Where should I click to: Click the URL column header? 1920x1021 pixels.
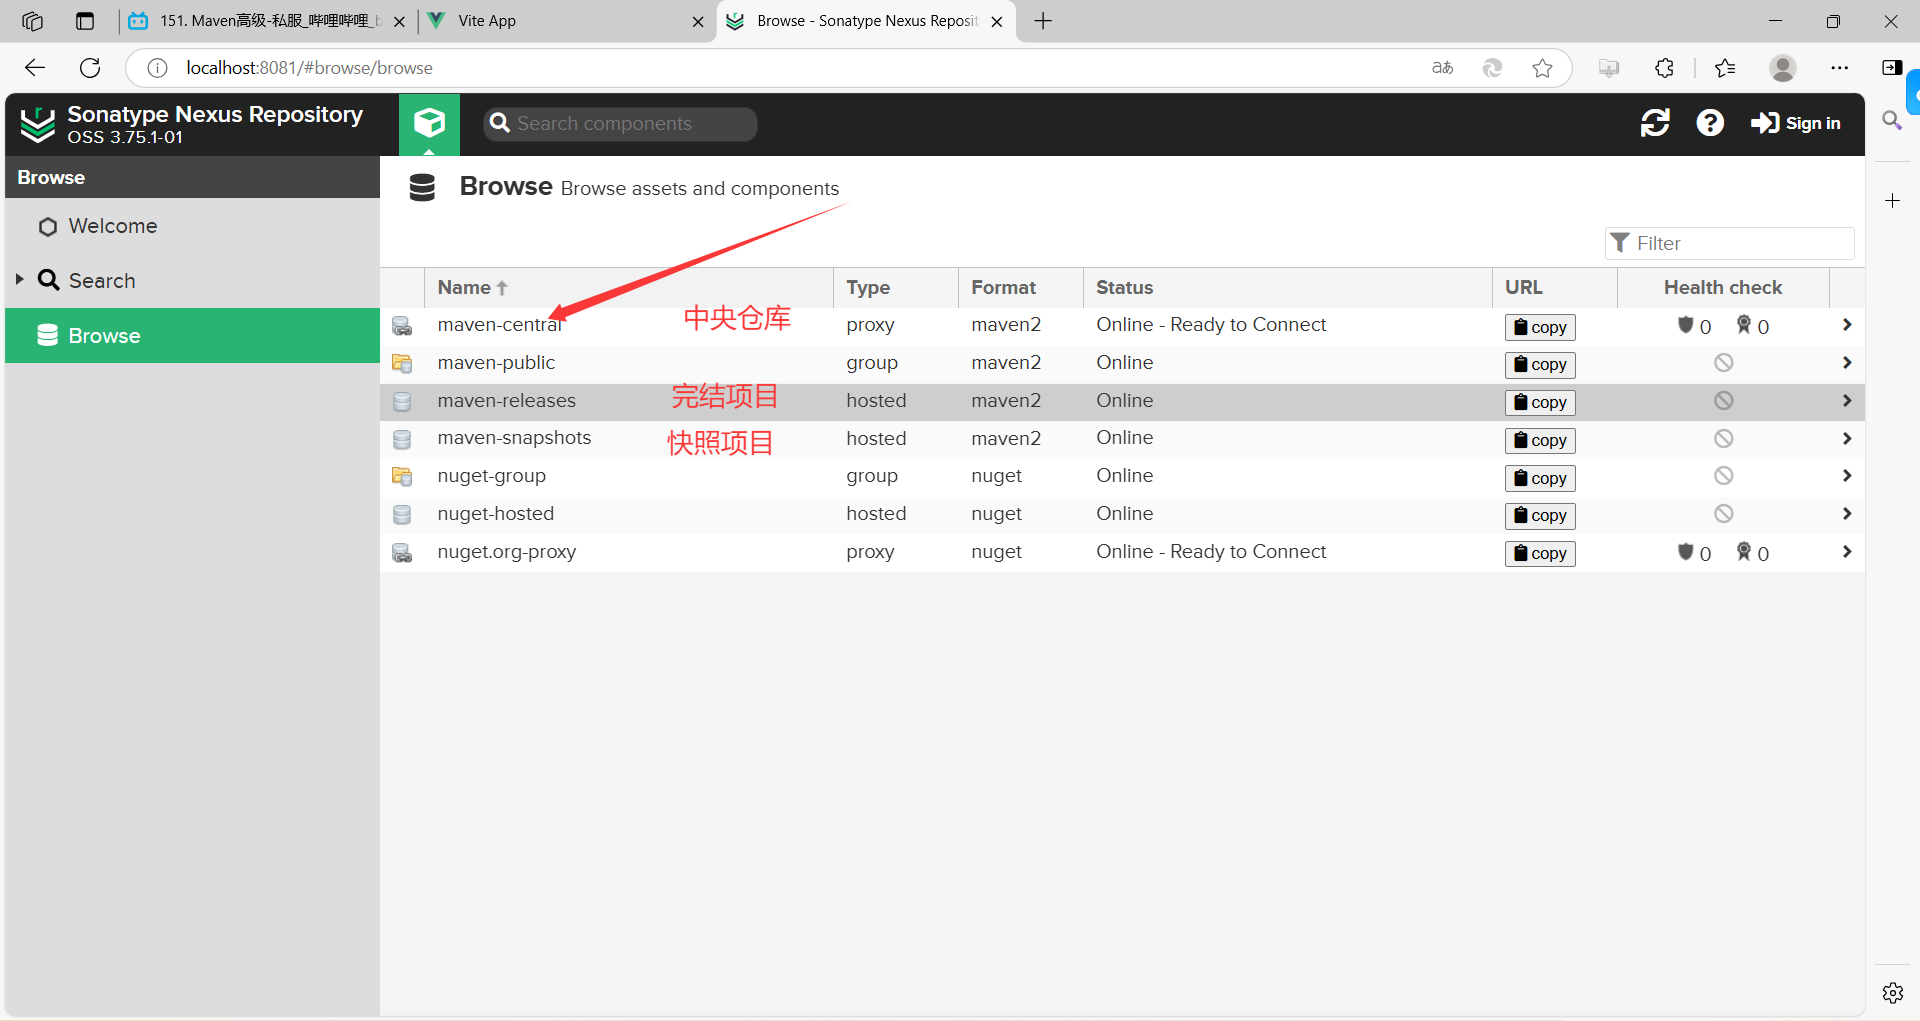coord(1555,287)
